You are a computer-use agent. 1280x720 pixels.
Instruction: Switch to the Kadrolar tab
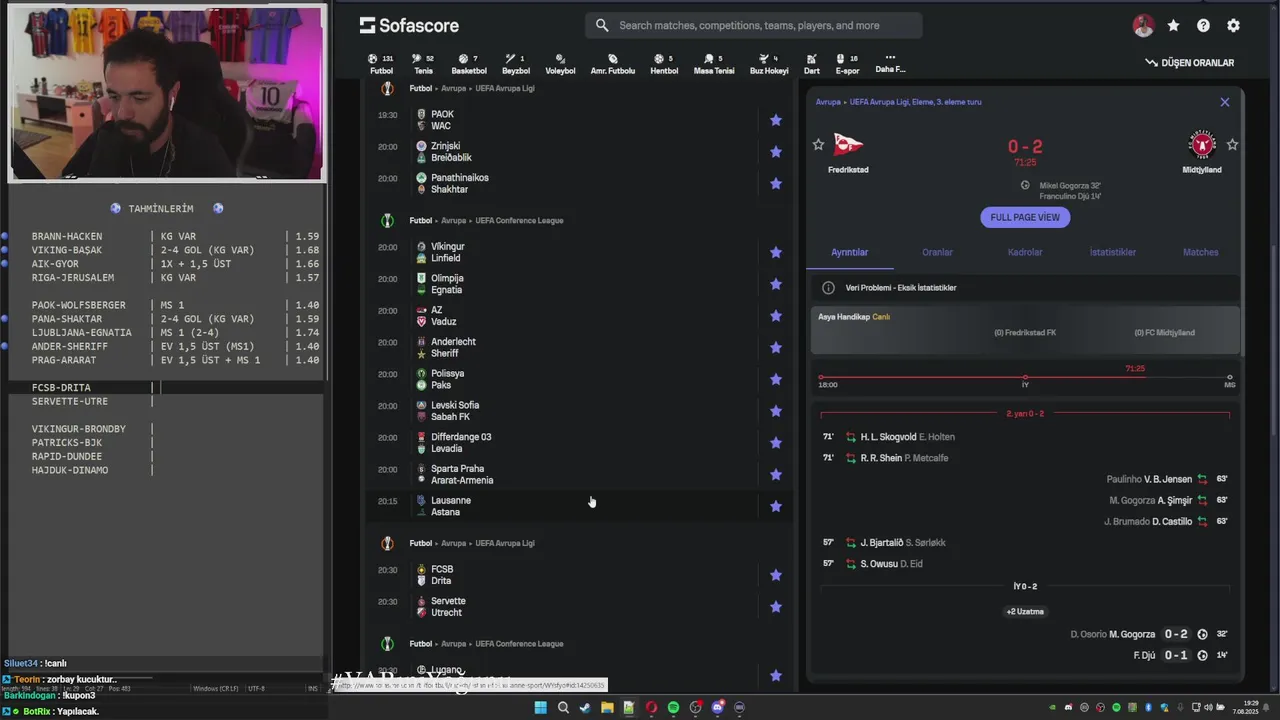(1025, 252)
